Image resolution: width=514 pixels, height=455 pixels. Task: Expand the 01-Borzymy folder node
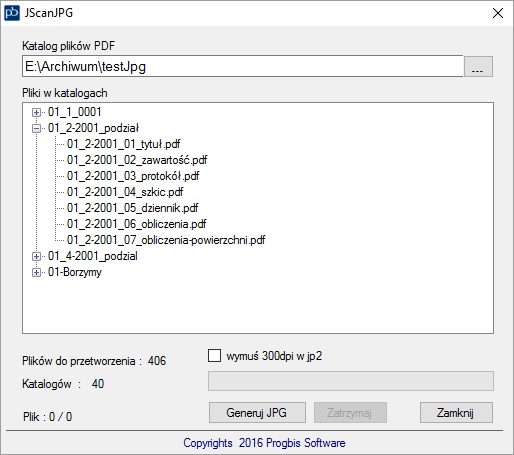coord(36,272)
